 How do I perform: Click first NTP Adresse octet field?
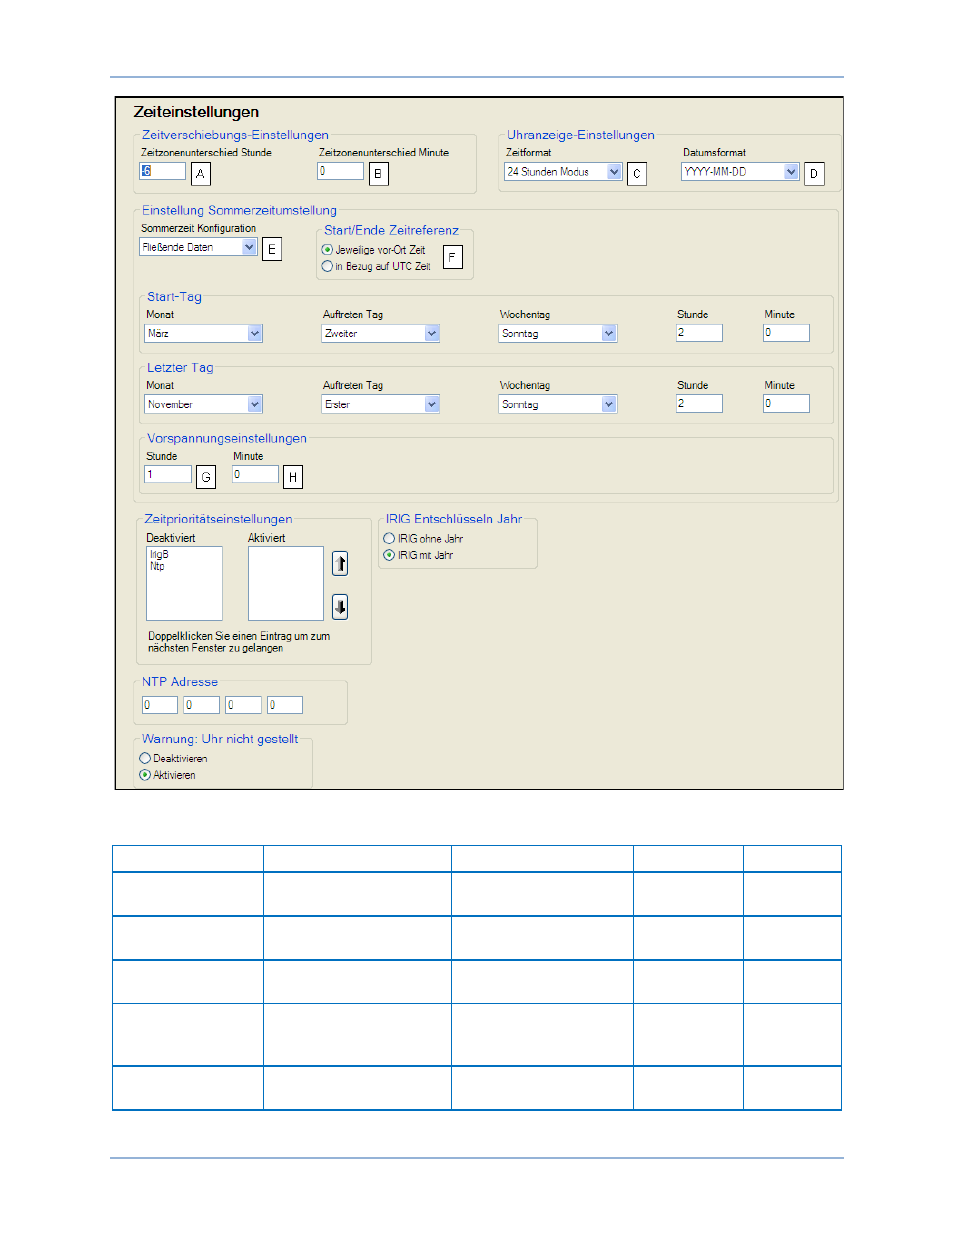160,705
